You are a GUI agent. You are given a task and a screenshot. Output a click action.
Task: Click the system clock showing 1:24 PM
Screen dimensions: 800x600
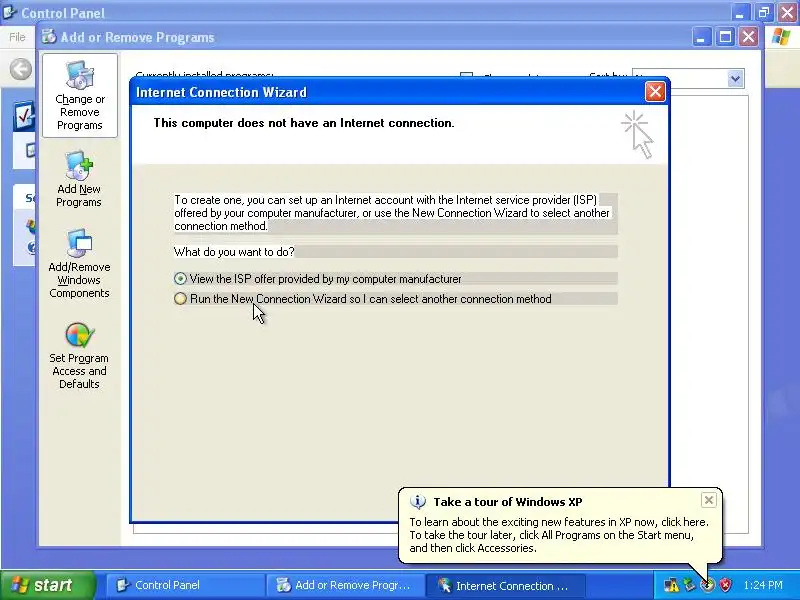[763, 585]
